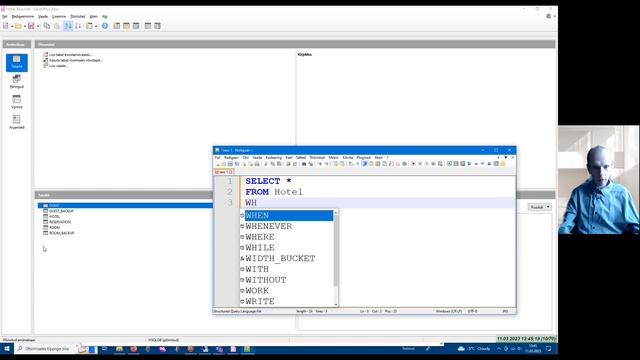Image resolution: width=640 pixels, height=360 pixels.
Task: Open the Redigeerimine menu in Base
Action: tap(23, 16)
